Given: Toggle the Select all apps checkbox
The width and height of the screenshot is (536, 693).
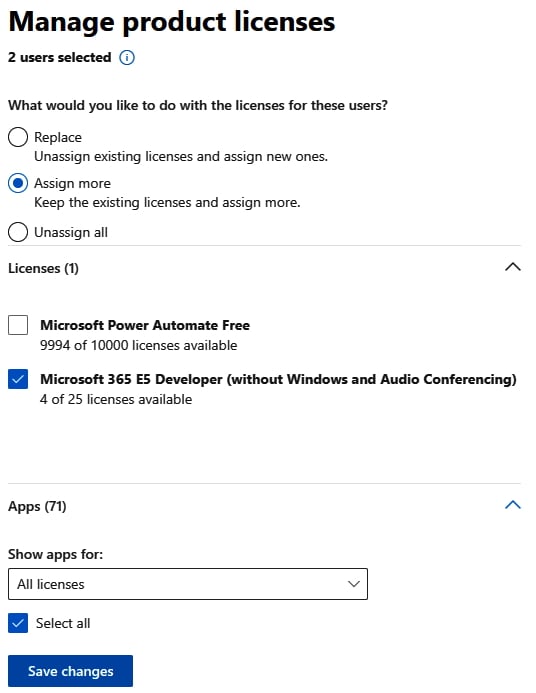Looking at the screenshot, I should pos(18,623).
